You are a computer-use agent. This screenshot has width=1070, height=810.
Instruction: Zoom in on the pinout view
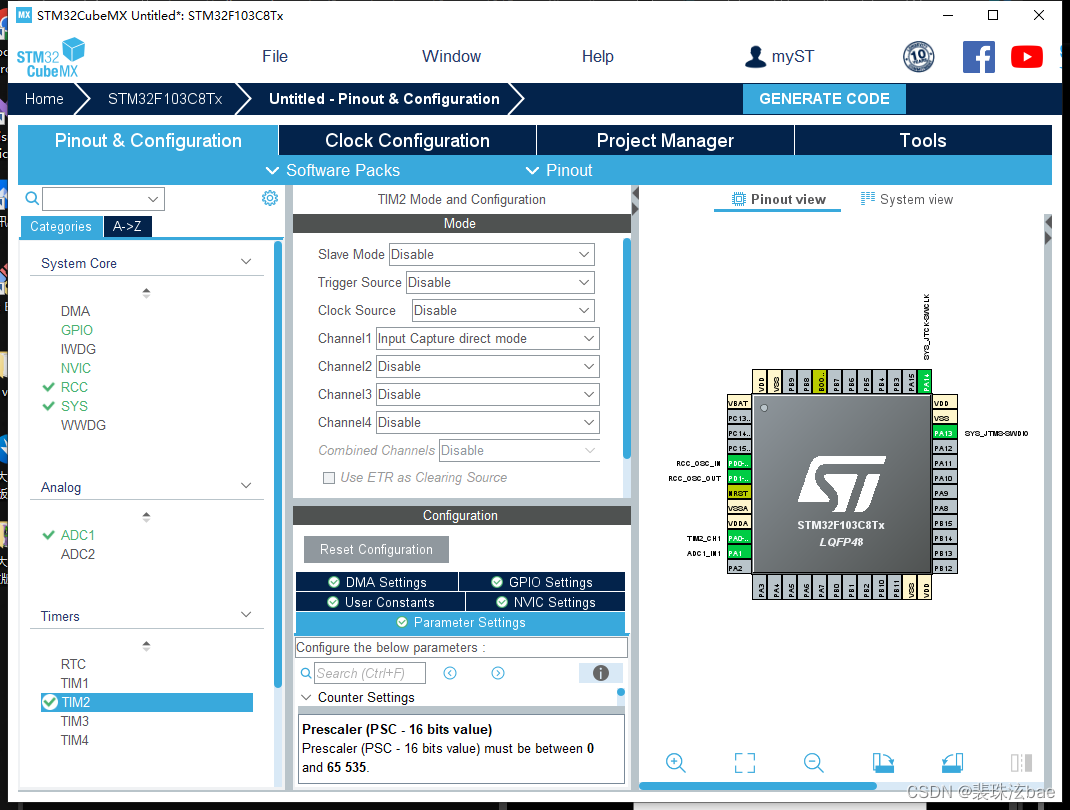[676, 762]
